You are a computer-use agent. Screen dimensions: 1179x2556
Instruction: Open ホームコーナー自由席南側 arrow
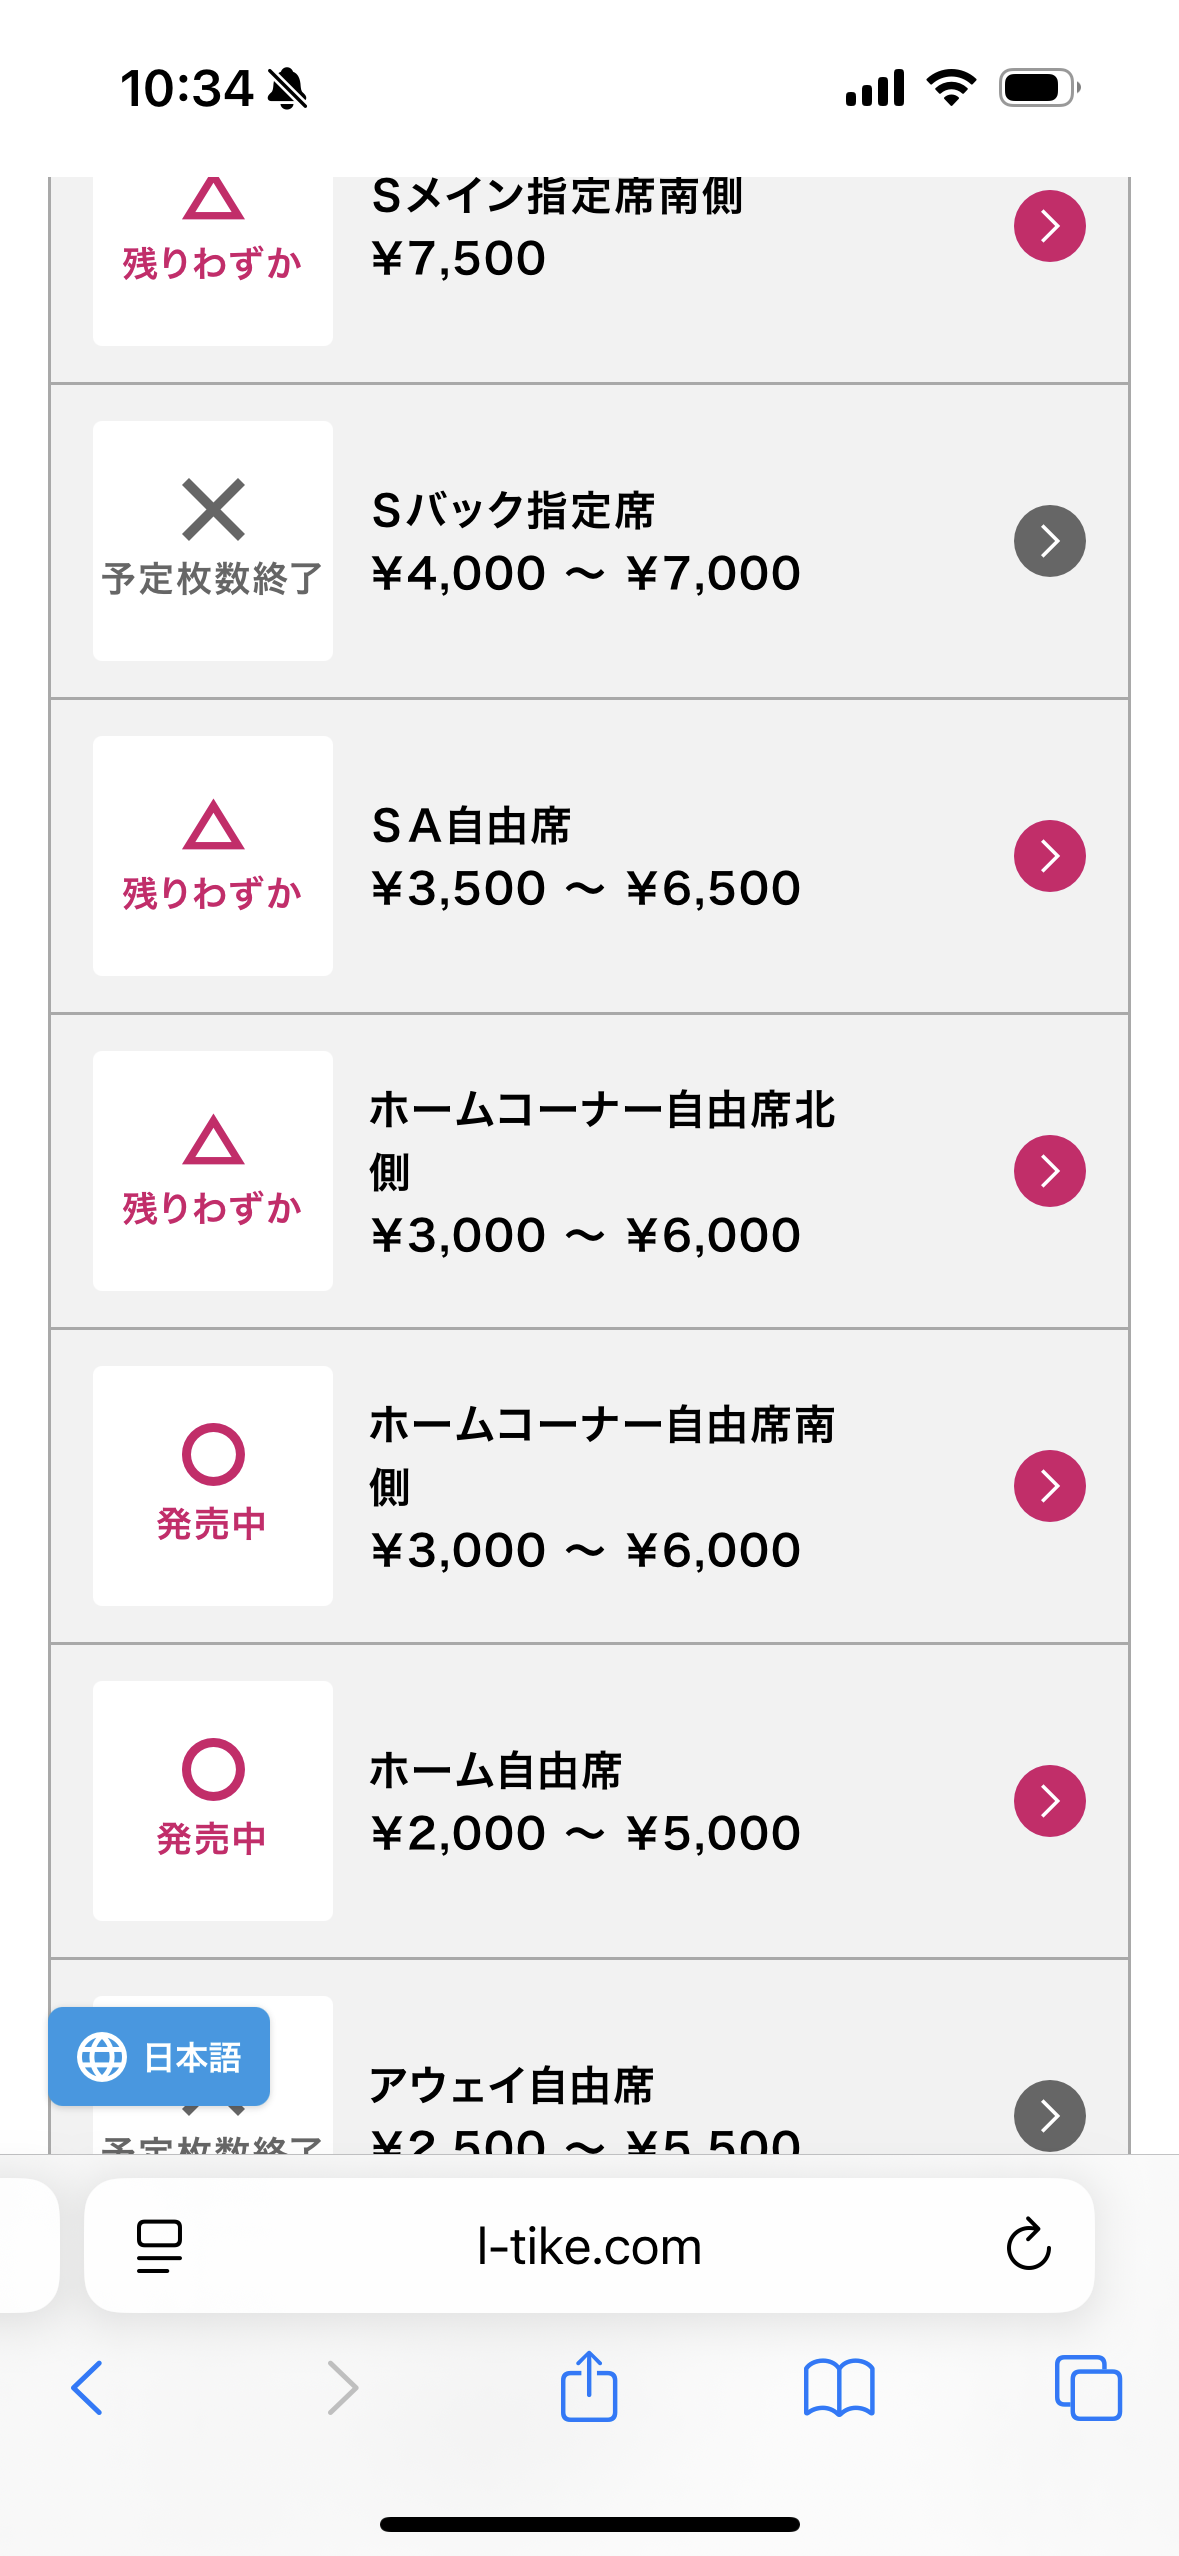click(x=1049, y=1486)
